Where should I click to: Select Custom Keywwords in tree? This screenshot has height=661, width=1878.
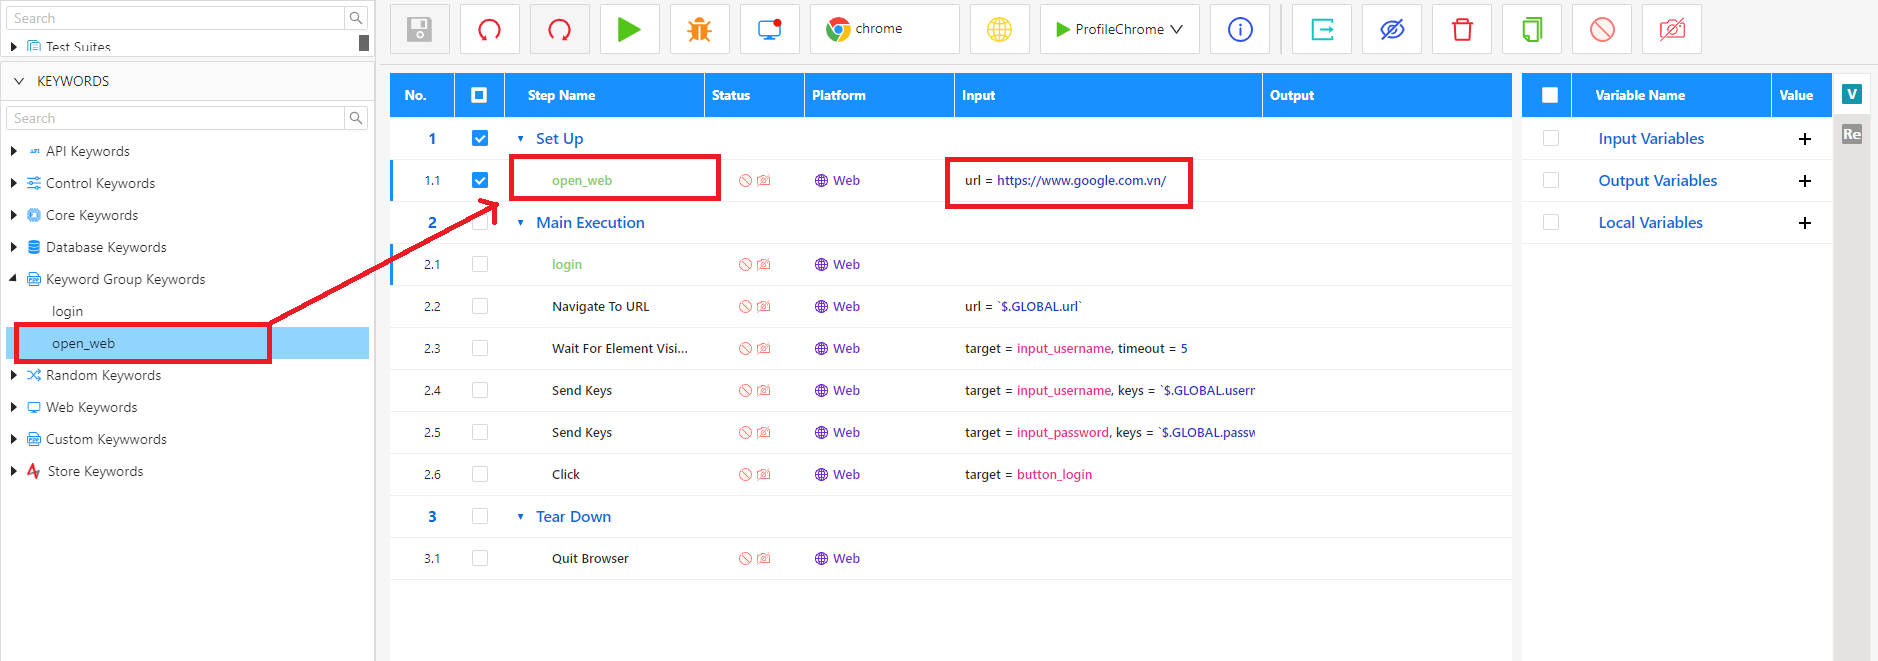106,439
